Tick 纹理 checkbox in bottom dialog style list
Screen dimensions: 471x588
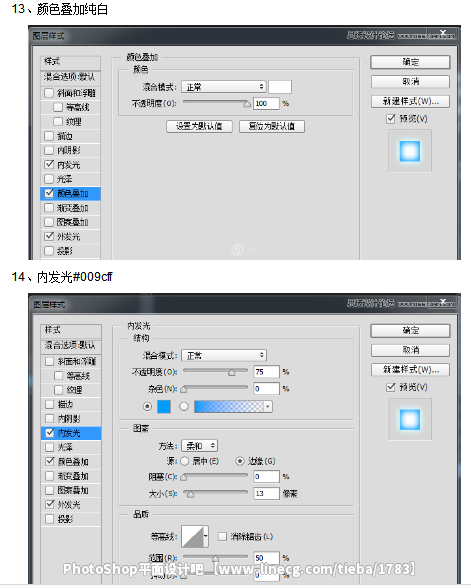coord(58,390)
